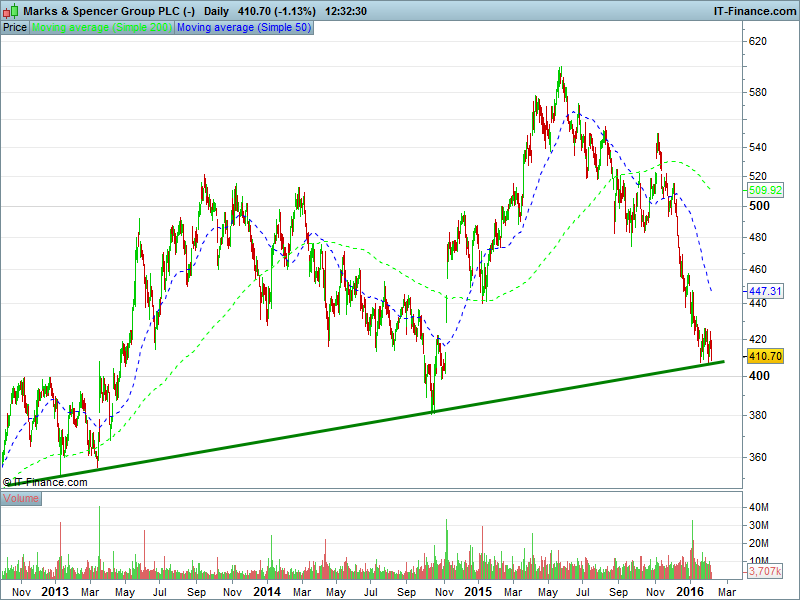Click the 509.92 green moving average tag

(765, 190)
